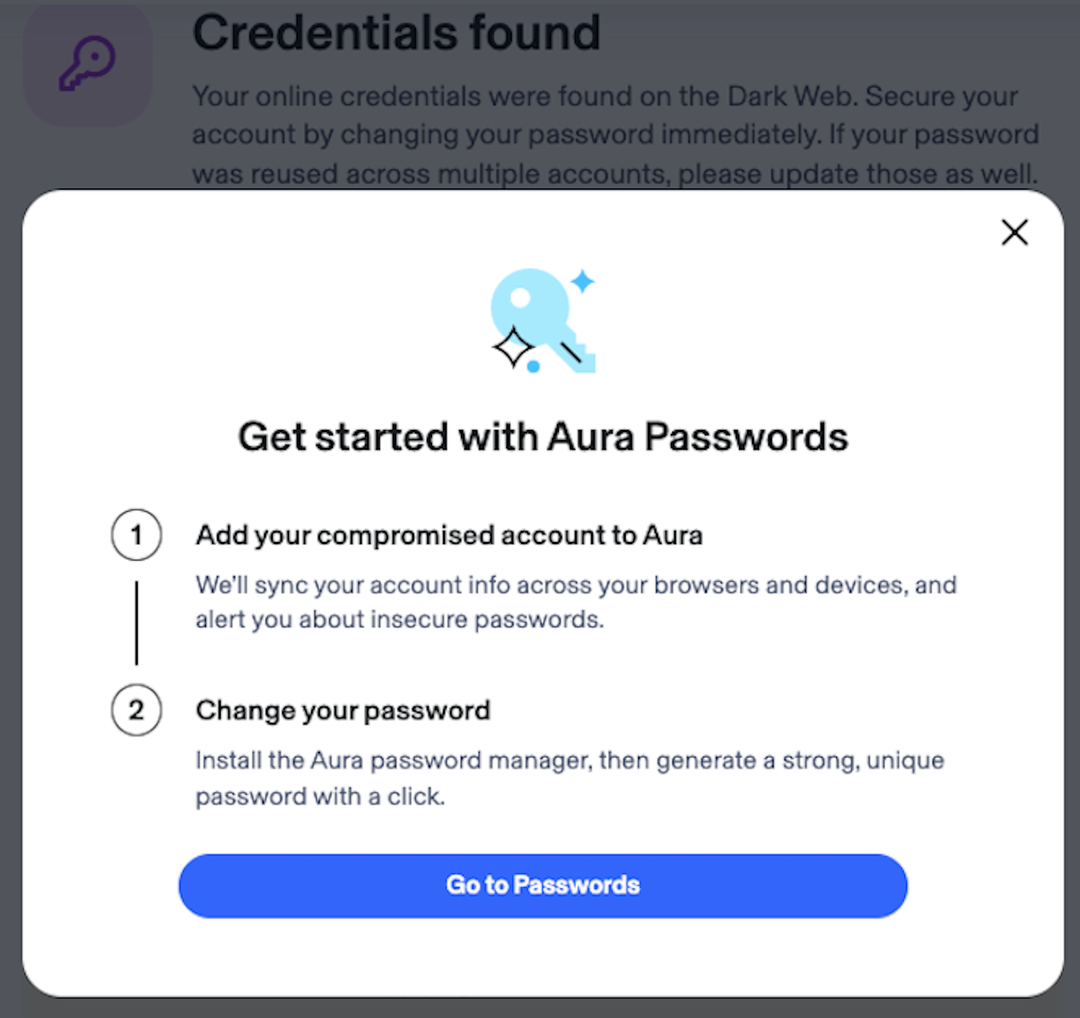The image size is (1080, 1018).
Task: Dismiss the dialog with the X
Action: point(1014,232)
